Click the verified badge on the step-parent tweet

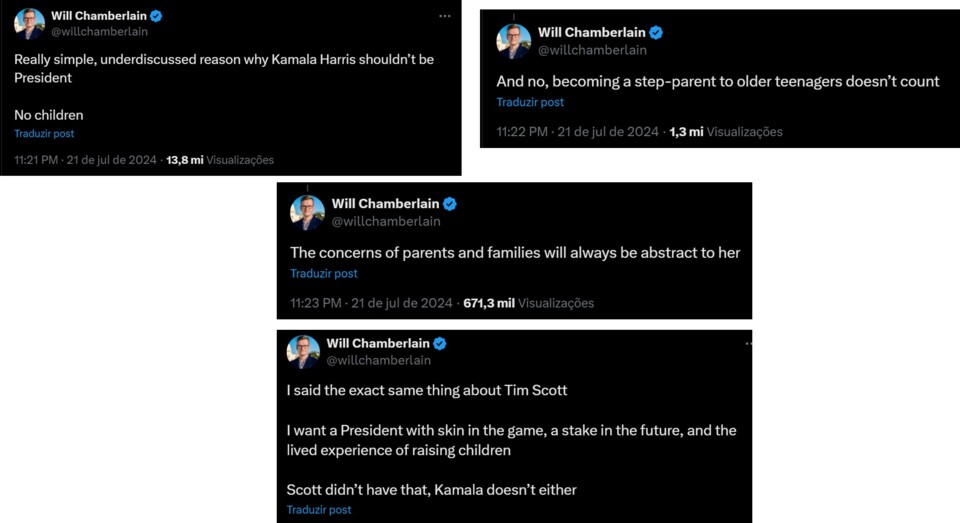[656, 33]
